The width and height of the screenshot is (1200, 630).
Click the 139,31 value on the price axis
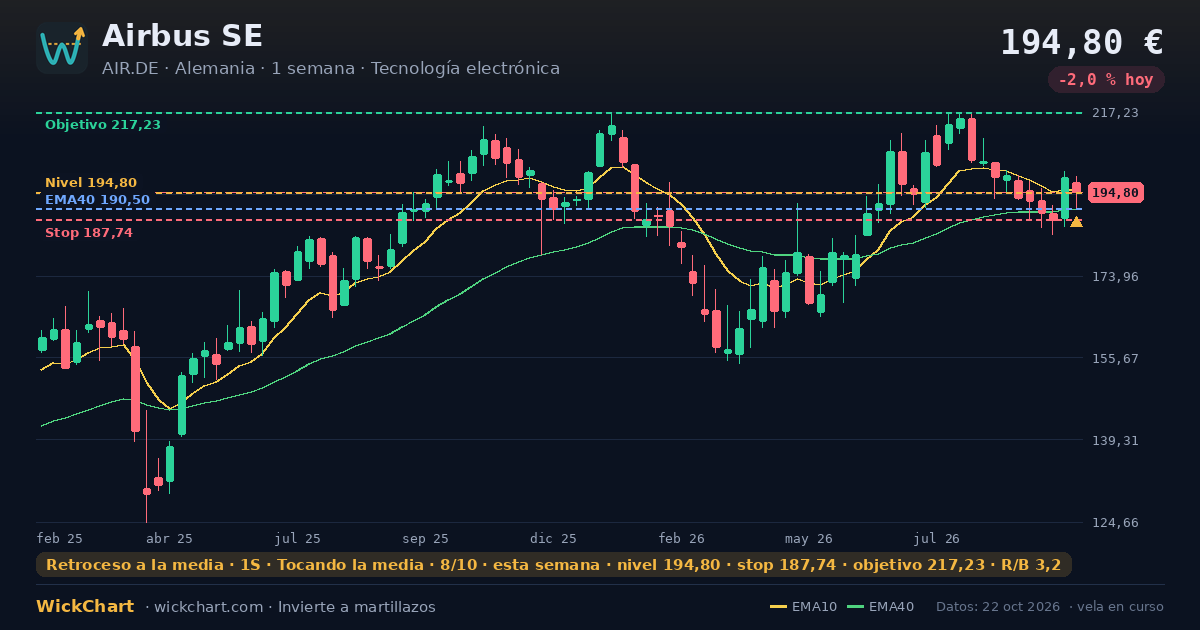[x=1114, y=440]
